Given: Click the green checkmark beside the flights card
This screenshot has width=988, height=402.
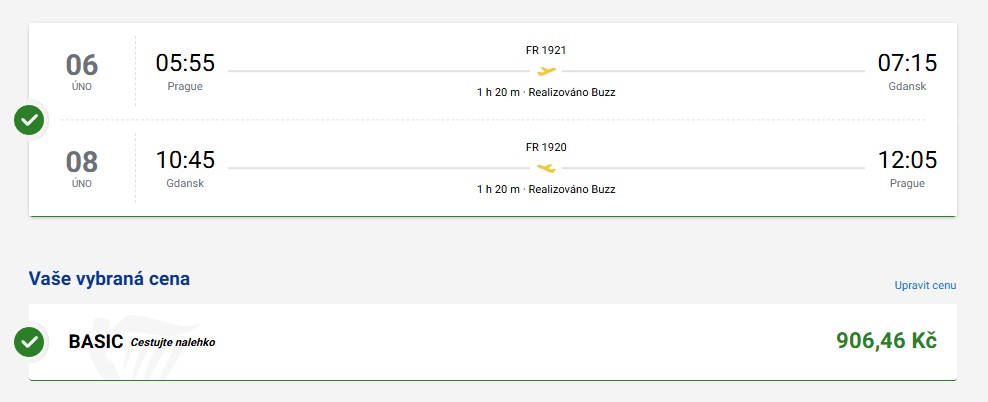Looking at the screenshot, I should point(29,120).
